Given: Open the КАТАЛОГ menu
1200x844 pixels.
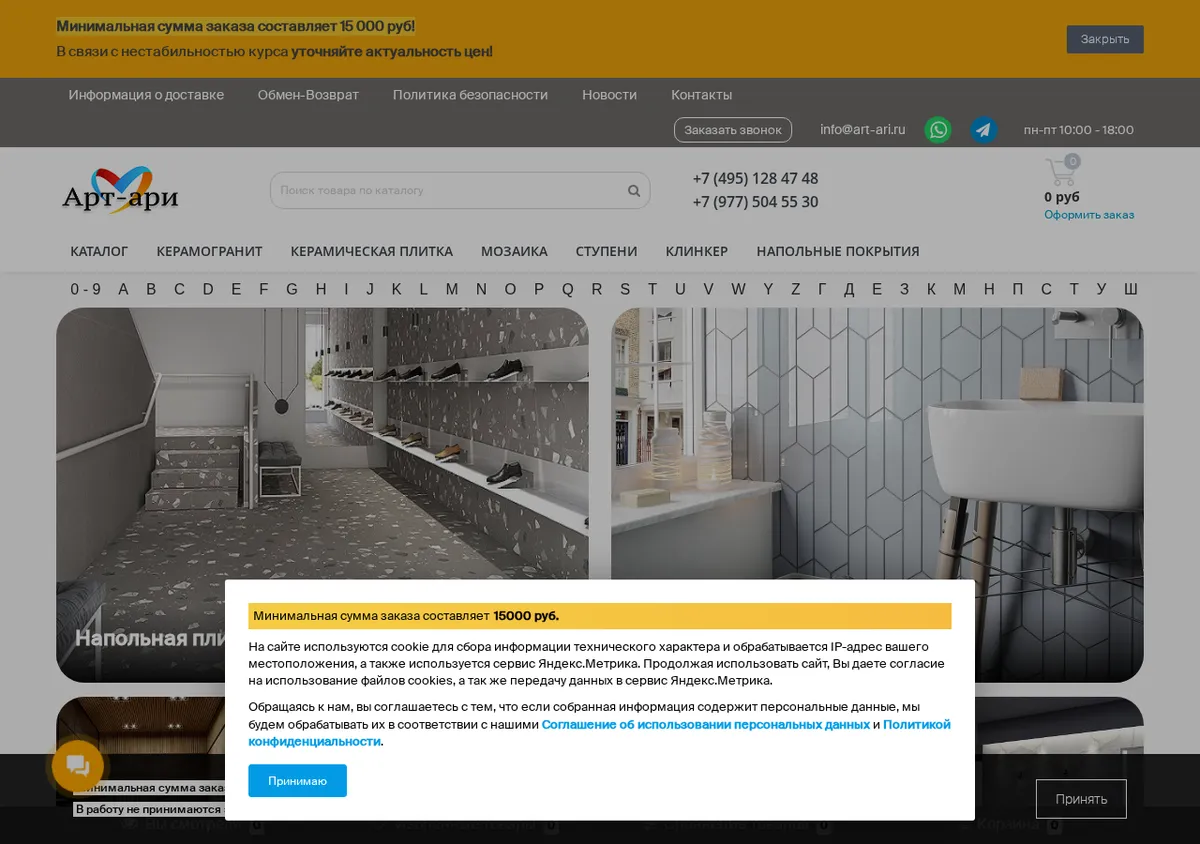Looking at the screenshot, I should click(x=99, y=251).
